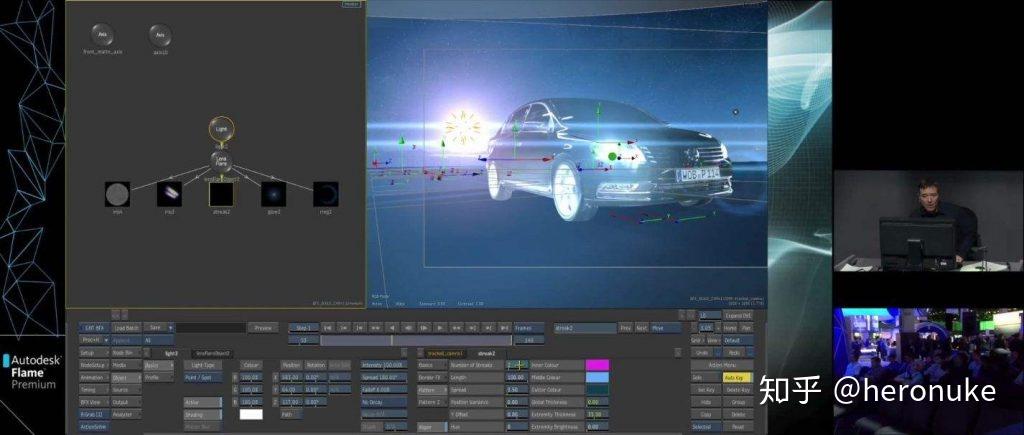The width and height of the screenshot is (1024, 435).
Task: Select the second Axis node in the schematic
Action: pyautogui.click(x=160, y=35)
